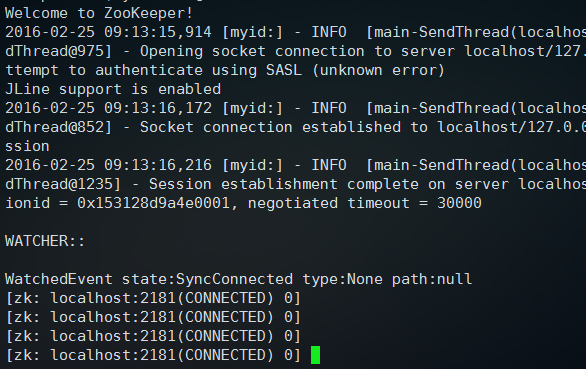Click 'dThread@975]' text
The width and height of the screenshot is (586, 369).
59,51
